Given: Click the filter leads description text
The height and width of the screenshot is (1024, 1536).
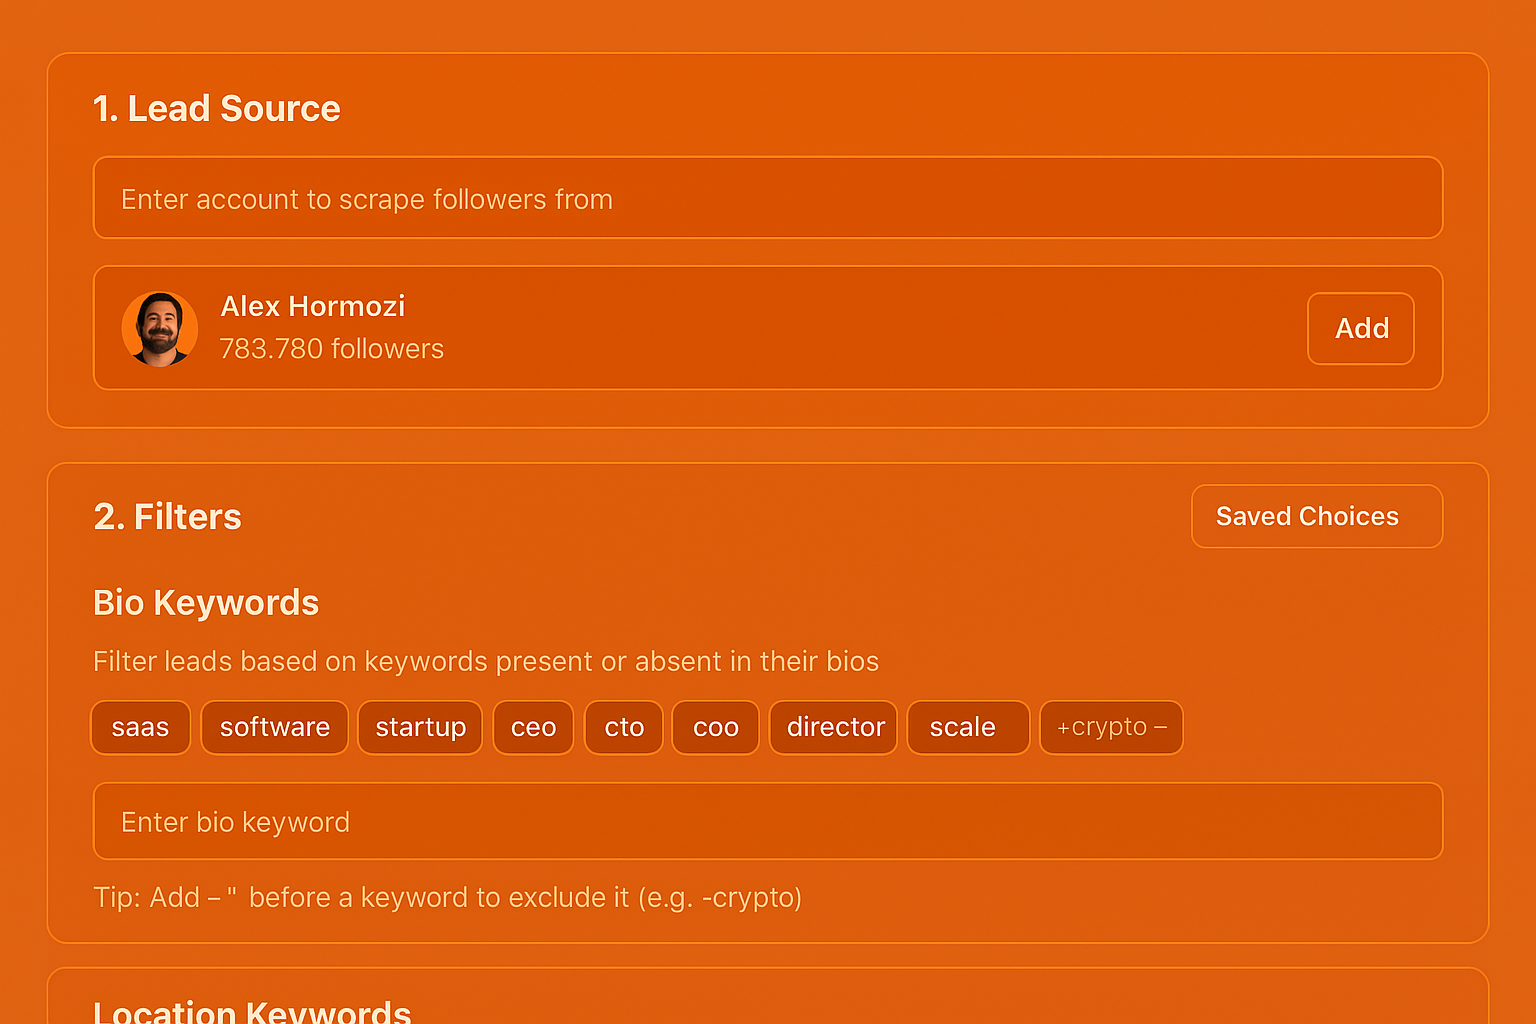Looking at the screenshot, I should [486, 661].
